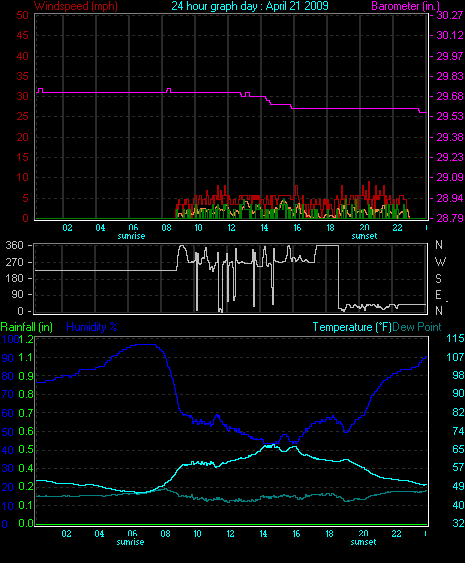Click "sunset" label under the humidity graph
The width and height of the screenshot is (465, 563).
[x=363, y=542]
